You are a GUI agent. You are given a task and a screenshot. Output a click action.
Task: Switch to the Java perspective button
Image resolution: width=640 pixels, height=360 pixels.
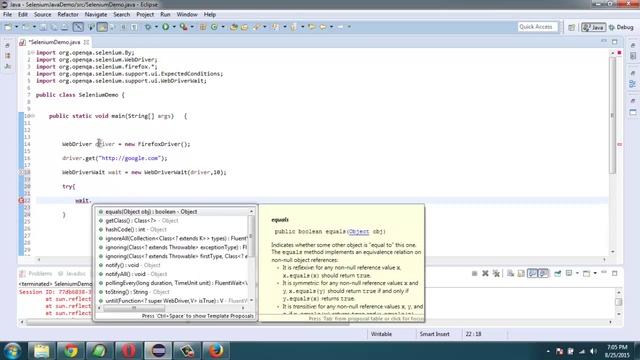tap(593, 27)
